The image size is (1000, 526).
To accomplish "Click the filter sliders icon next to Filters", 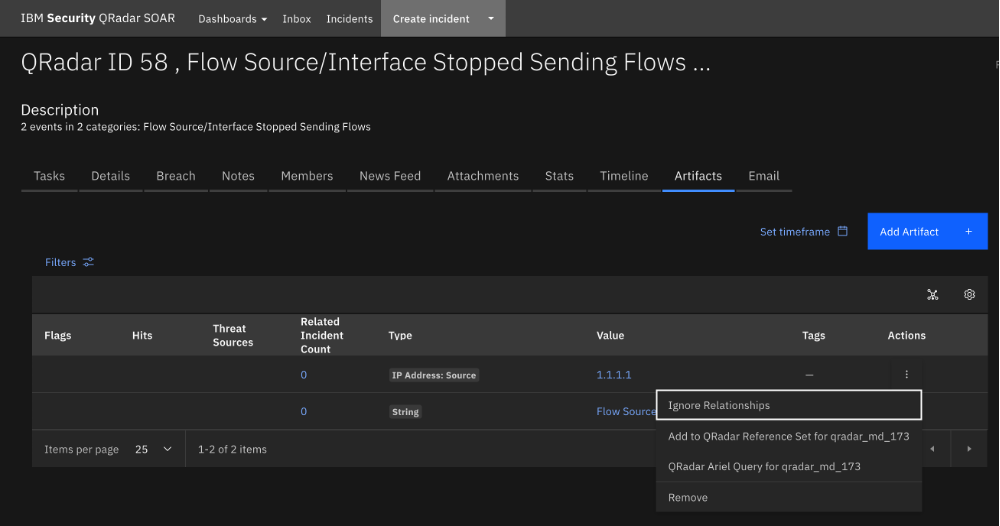I will (88, 262).
